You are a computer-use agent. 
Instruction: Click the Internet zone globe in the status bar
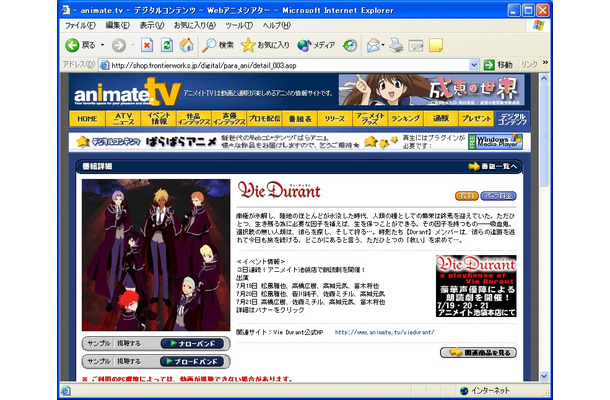point(464,390)
